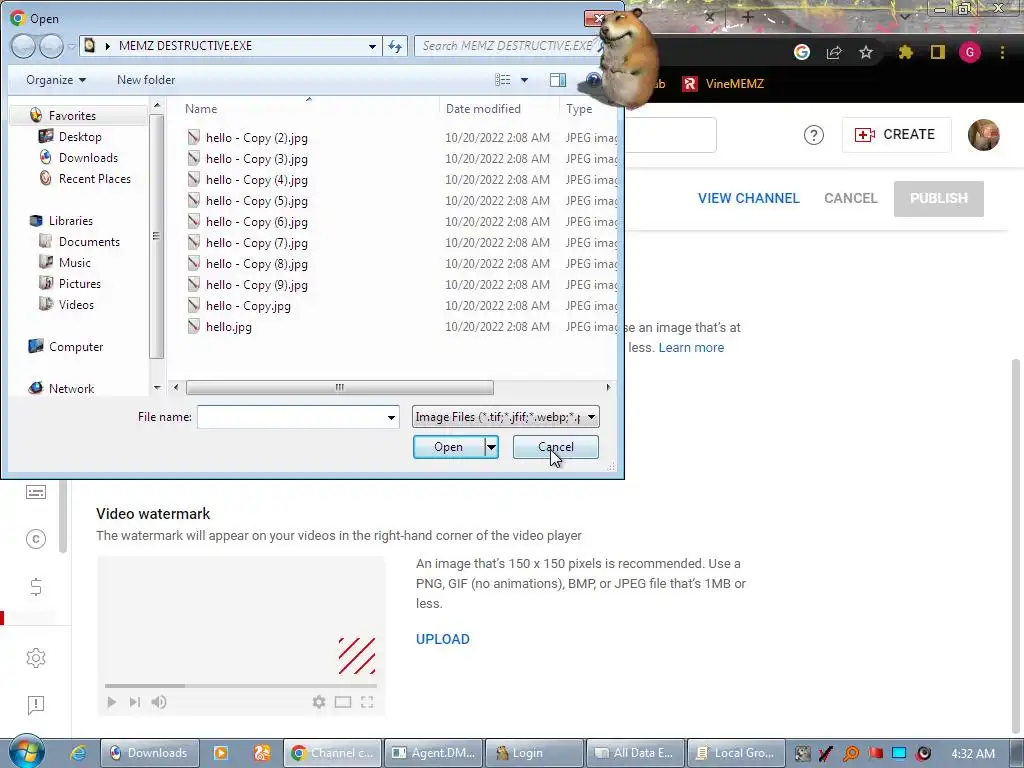Toggle the preview pane icon
This screenshot has width=1024, height=768.
pos(558,80)
